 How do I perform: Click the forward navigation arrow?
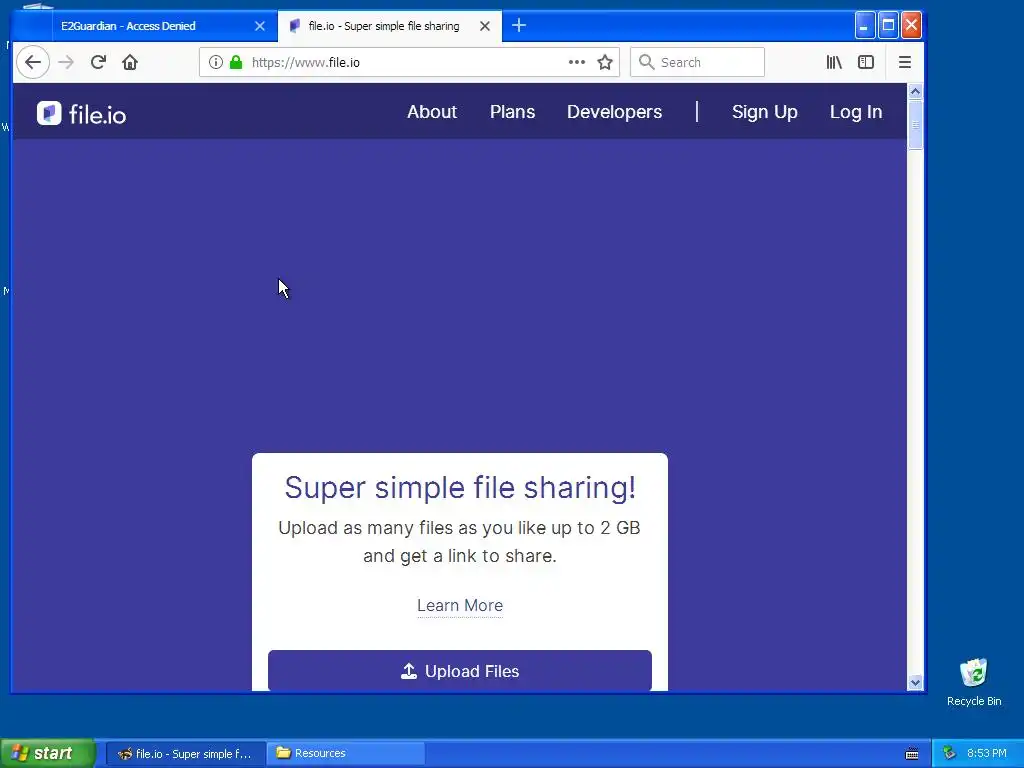66,62
